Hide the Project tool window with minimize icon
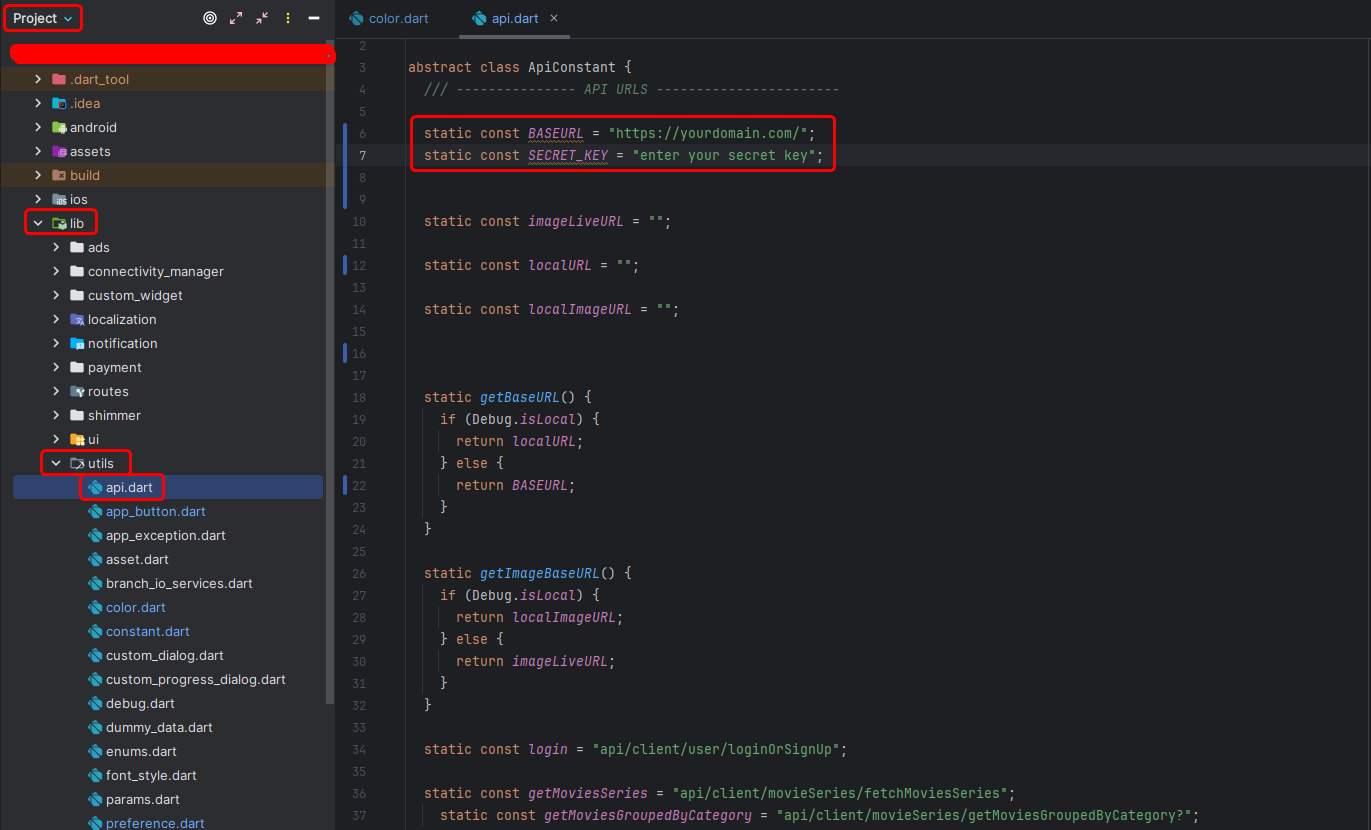Screen dimensions: 1371x830 click(314, 18)
